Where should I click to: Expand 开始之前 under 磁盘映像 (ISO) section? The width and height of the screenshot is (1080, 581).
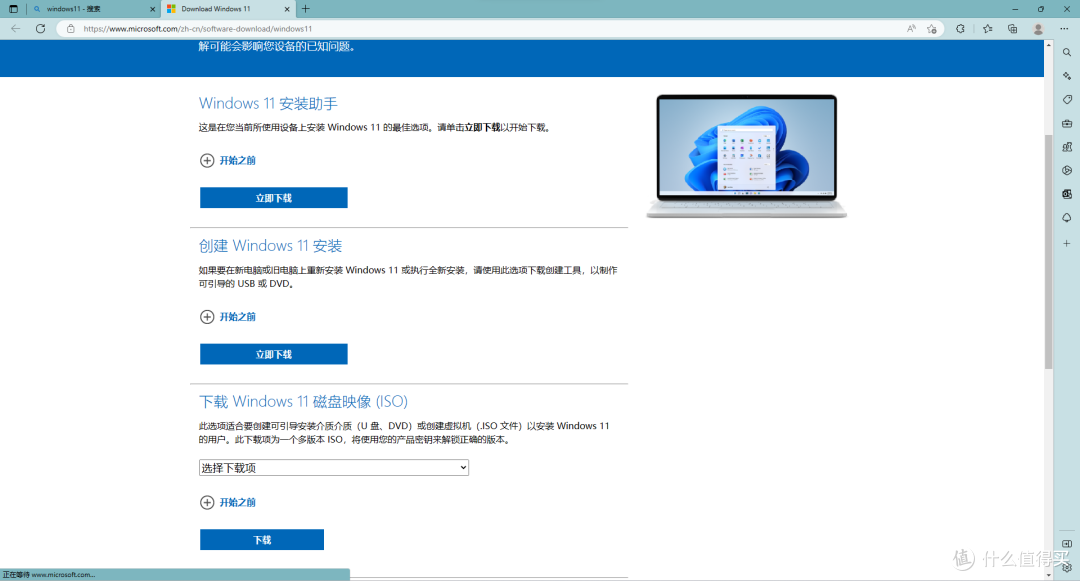click(227, 503)
